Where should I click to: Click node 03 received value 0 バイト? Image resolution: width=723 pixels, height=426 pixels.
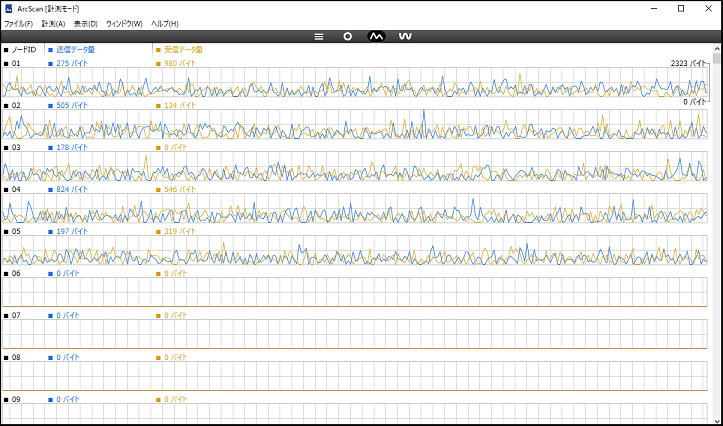[x=176, y=148]
